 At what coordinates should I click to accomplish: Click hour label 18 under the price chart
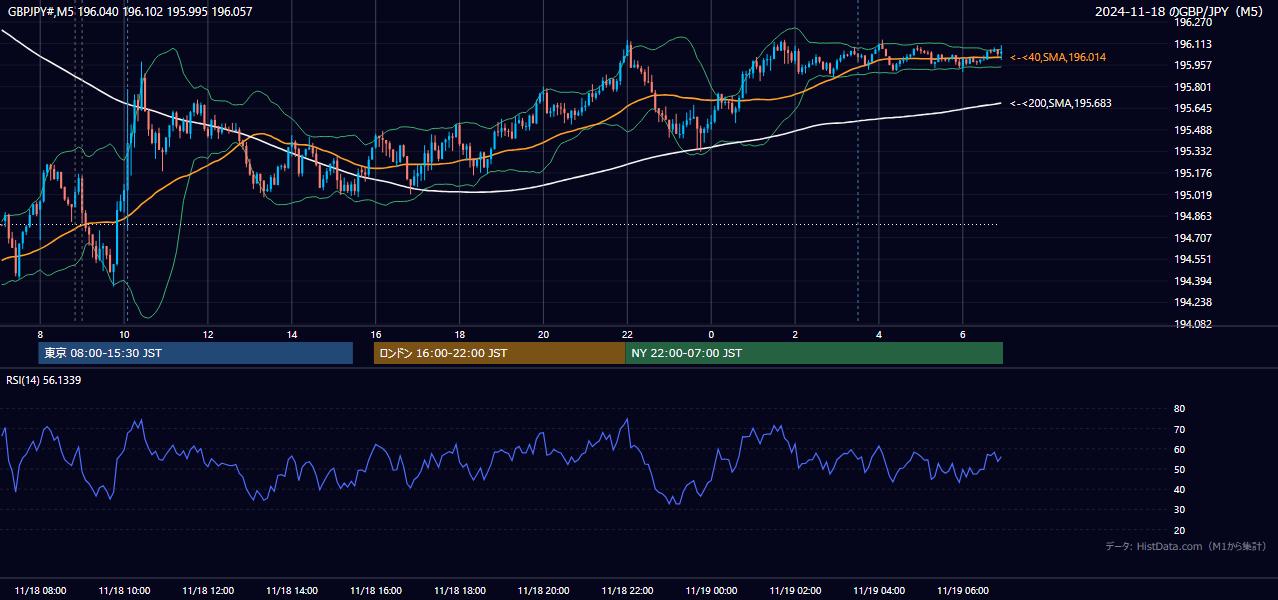point(460,334)
